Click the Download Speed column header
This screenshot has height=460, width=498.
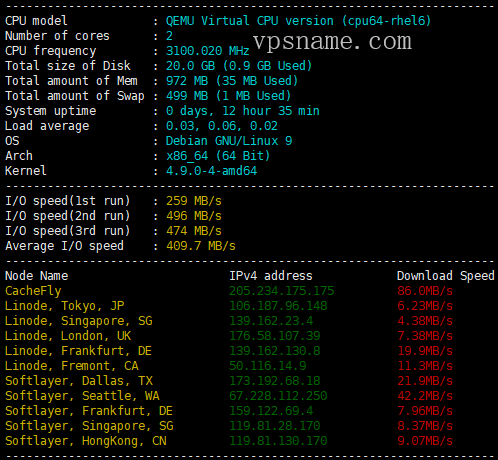click(x=446, y=276)
